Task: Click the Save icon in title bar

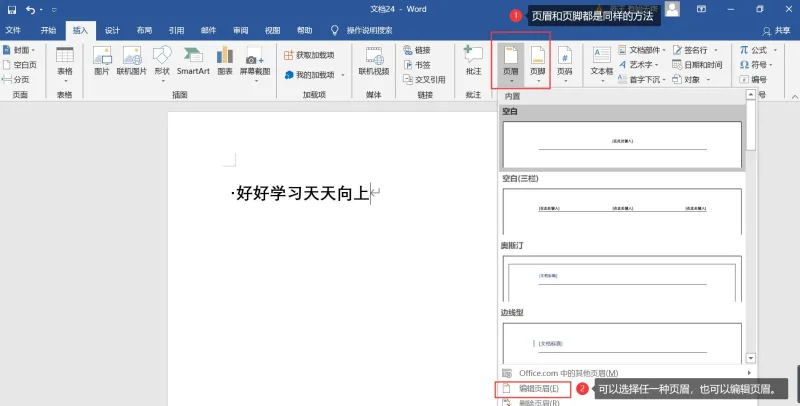Action: pyautogui.click(x=12, y=10)
